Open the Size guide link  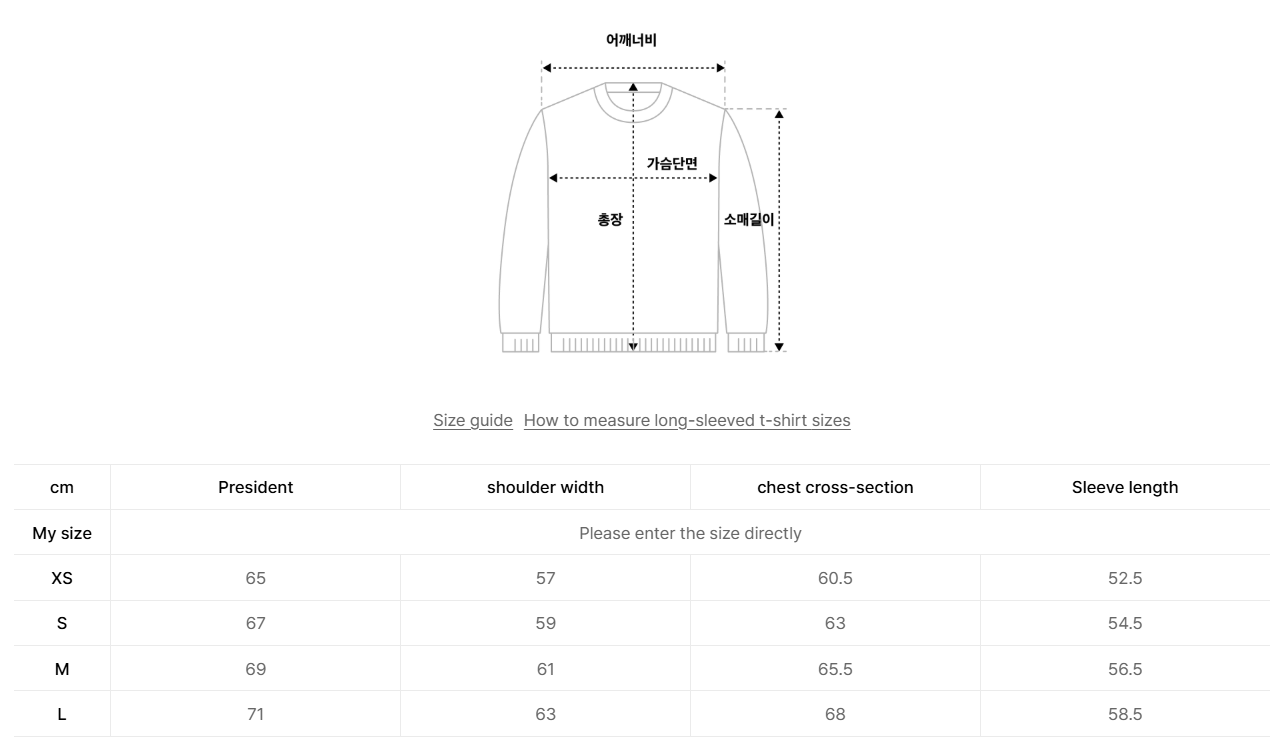[473, 420]
